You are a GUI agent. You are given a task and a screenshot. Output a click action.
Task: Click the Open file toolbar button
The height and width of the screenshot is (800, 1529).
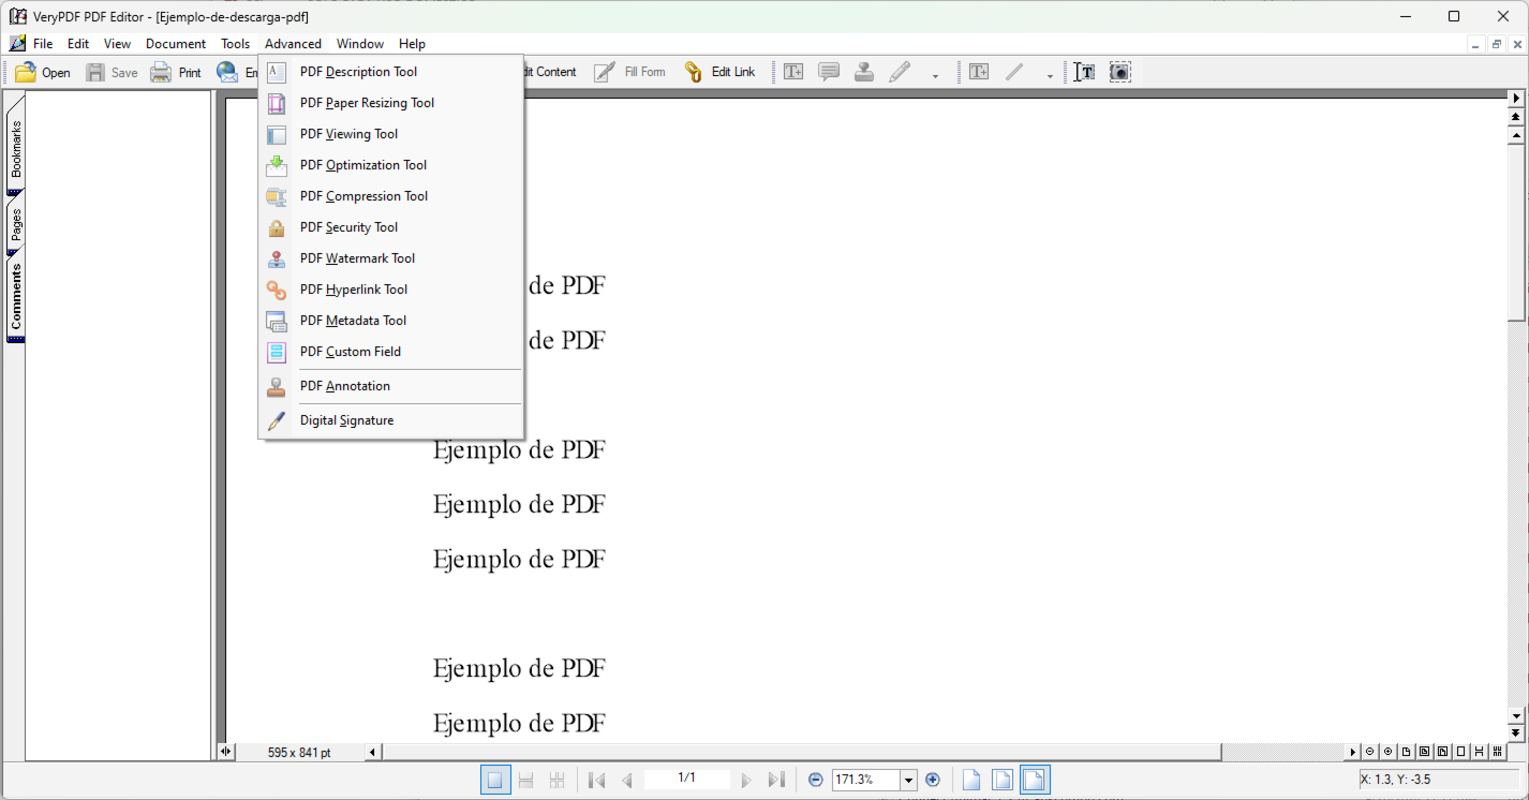43,72
